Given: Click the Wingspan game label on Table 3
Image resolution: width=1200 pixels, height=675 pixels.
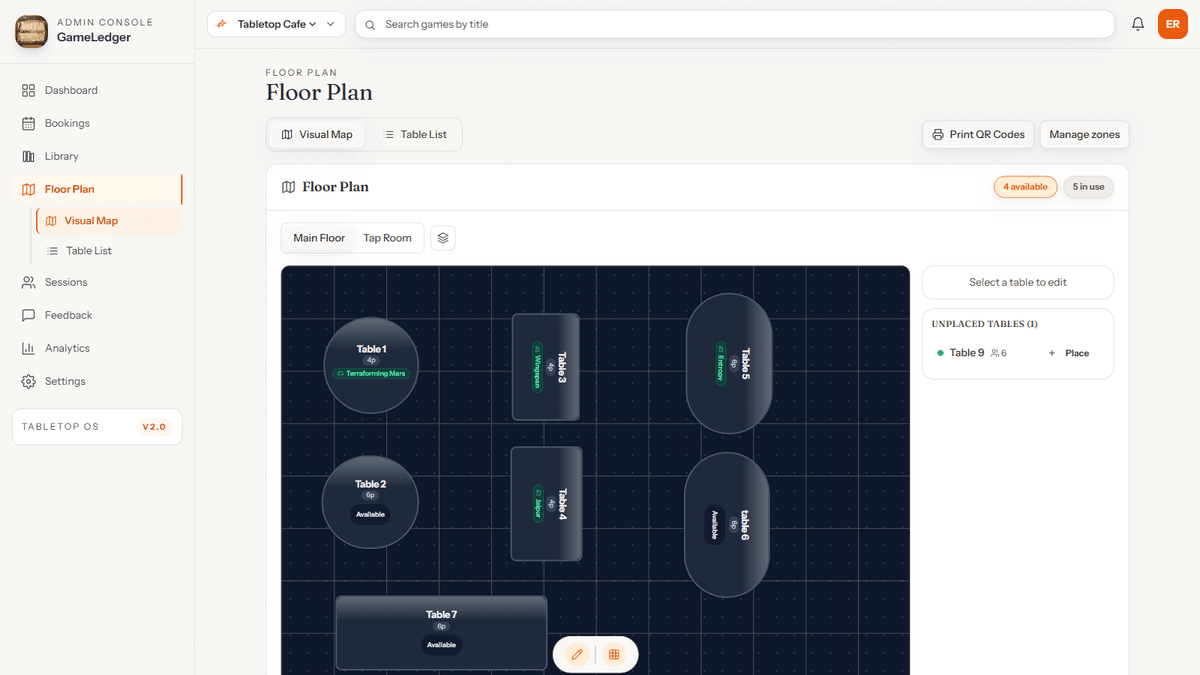Looking at the screenshot, I should pos(538,366).
